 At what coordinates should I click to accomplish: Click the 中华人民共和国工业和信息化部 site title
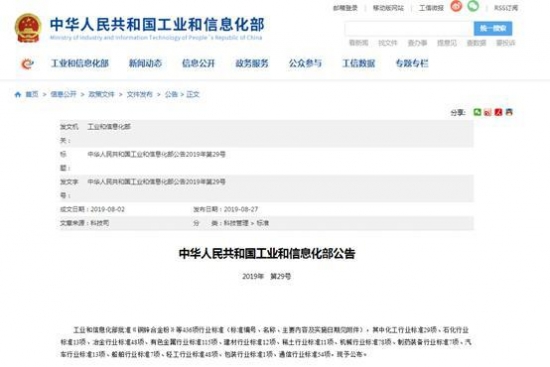157,25
